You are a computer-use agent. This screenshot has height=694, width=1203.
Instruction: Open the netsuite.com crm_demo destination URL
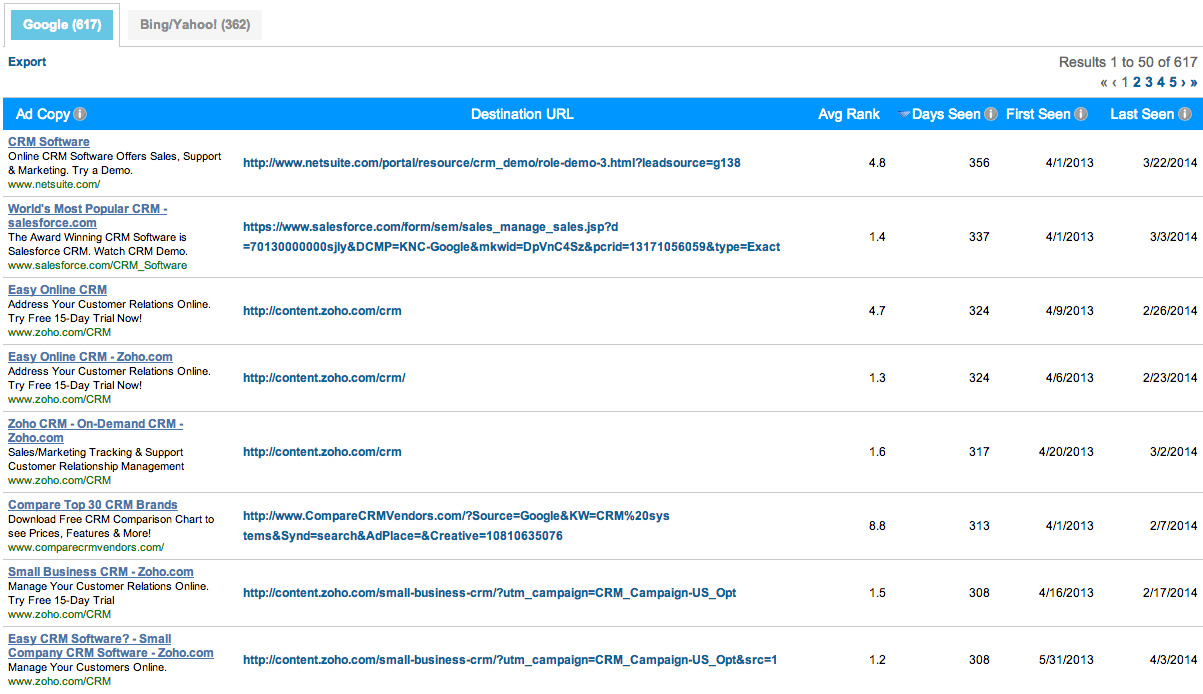(x=492, y=163)
